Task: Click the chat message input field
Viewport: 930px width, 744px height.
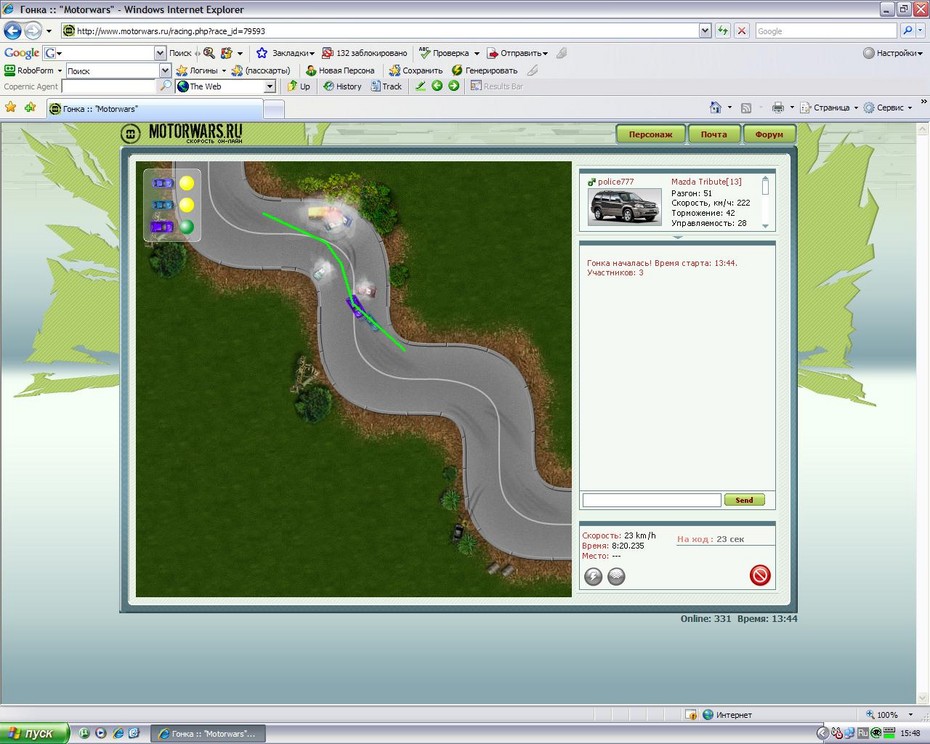Action: click(x=652, y=500)
